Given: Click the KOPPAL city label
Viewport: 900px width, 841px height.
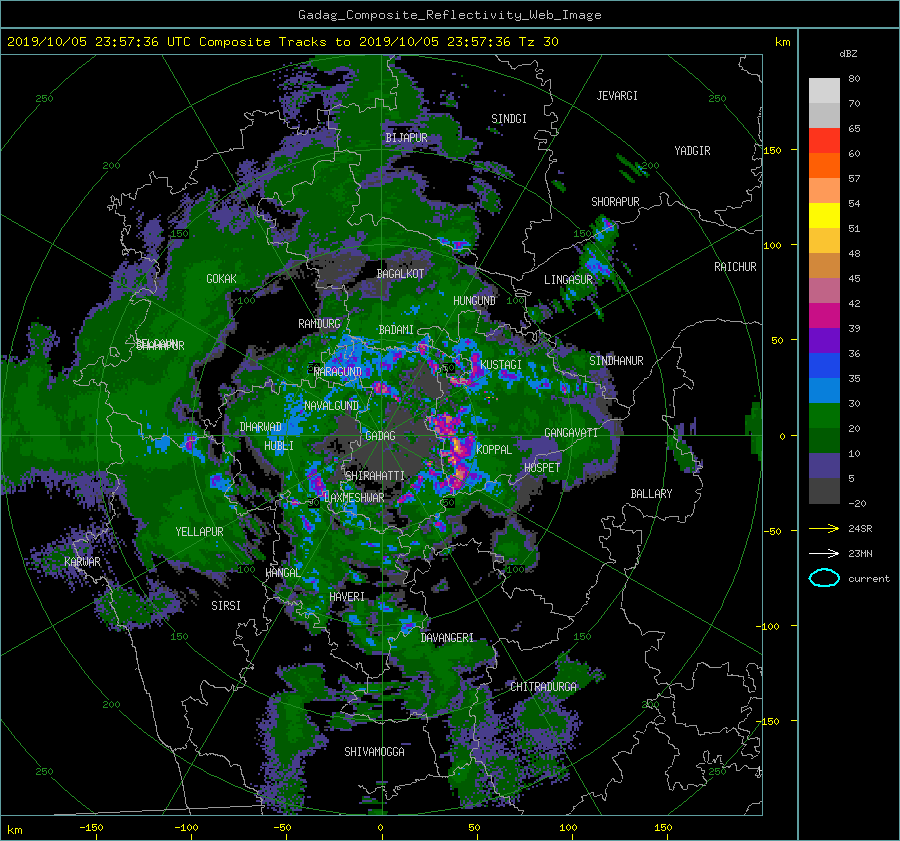Looking at the screenshot, I should pos(494,449).
